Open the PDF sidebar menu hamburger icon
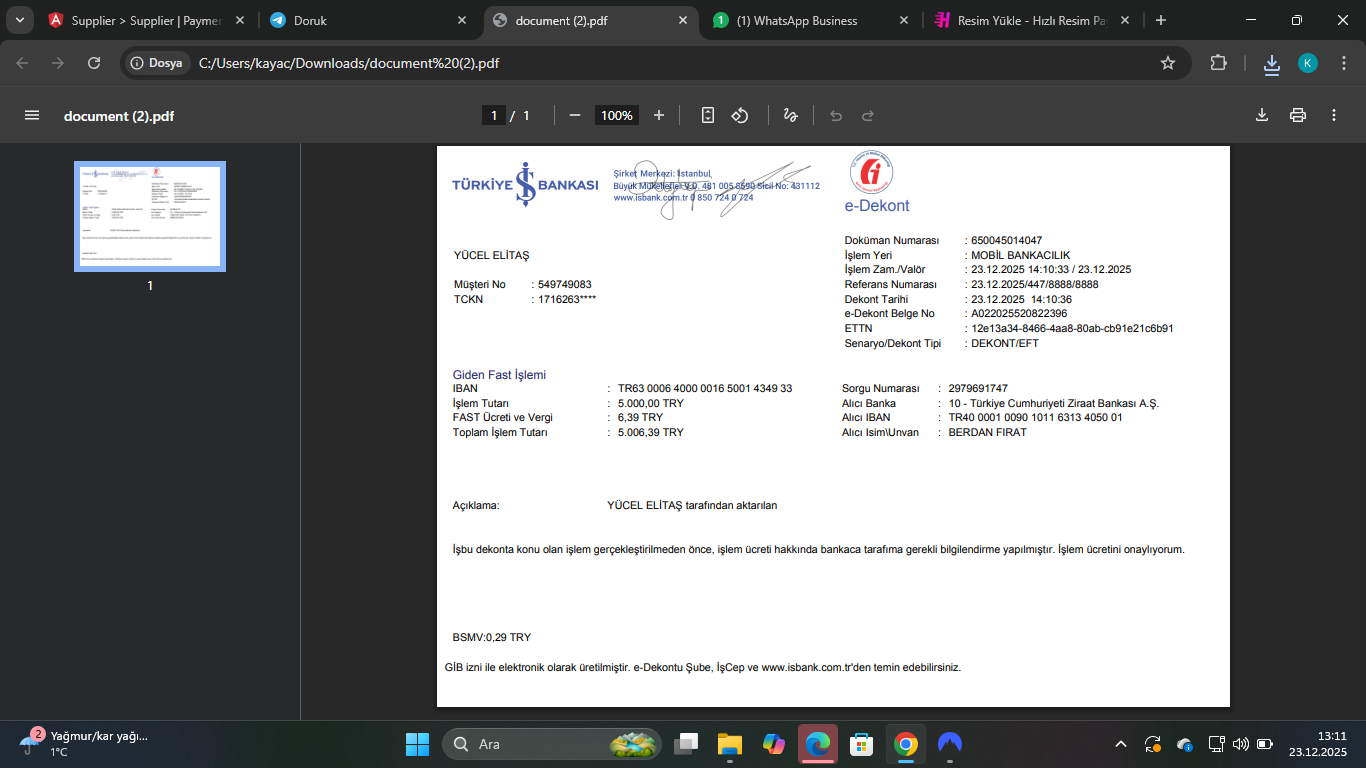Viewport: 1366px width, 768px height. pyautogui.click(x=32, y=115)
